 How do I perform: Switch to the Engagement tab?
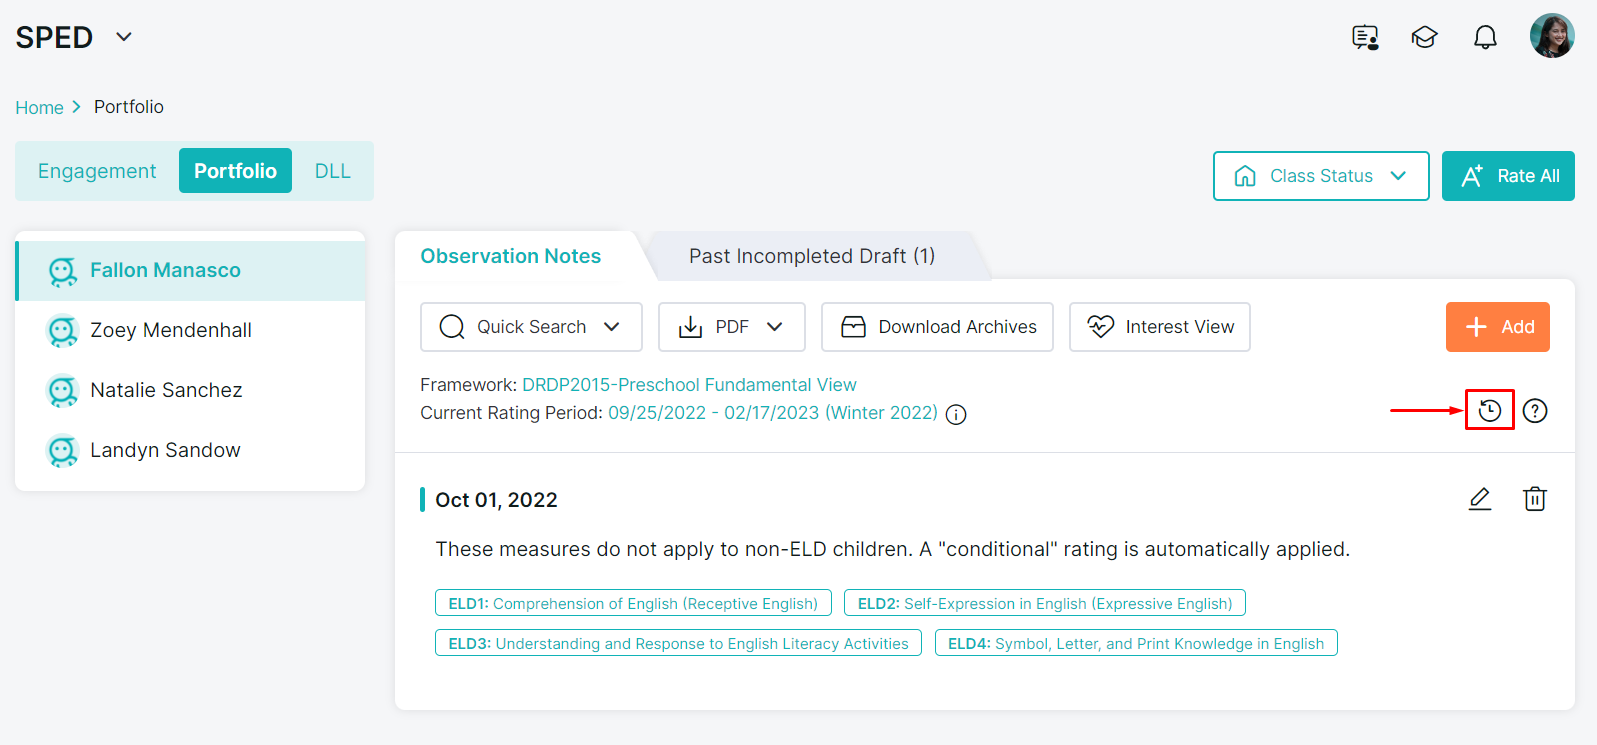(97, 171)
